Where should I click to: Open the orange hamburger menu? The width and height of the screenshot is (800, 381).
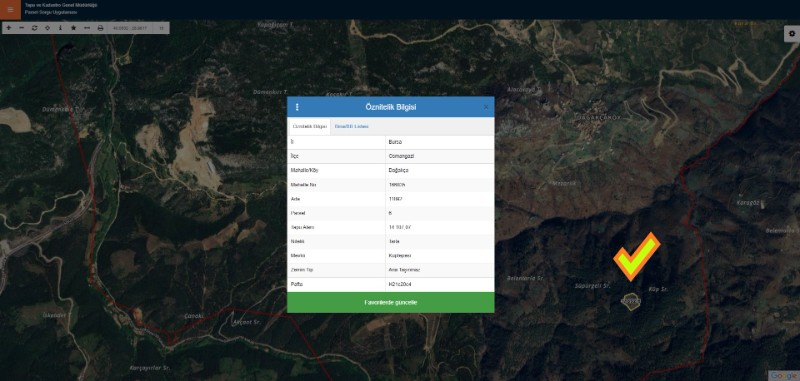[10, 10]
